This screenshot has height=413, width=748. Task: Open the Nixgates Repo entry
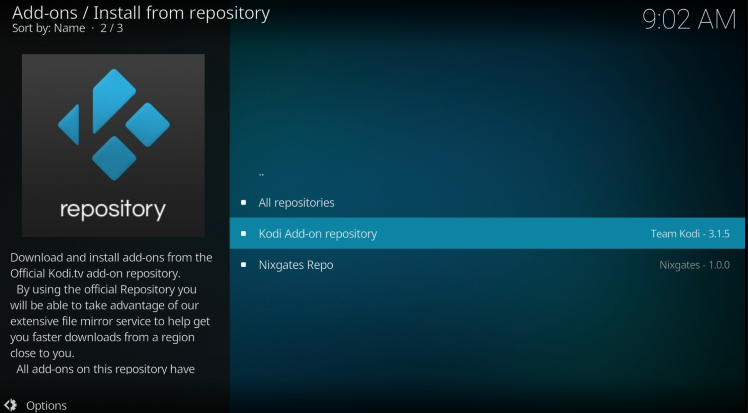(295, 265)
